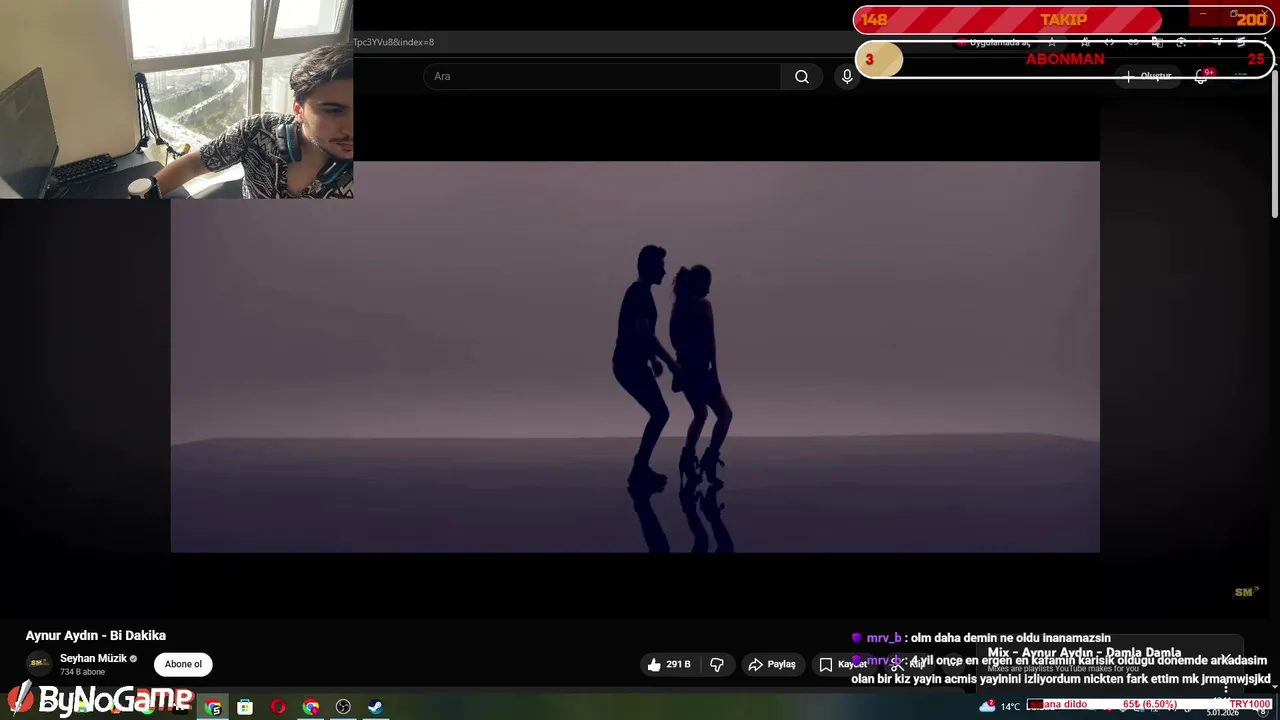
Task: Share the video via Paylaş
Action: tap(772, 664)
